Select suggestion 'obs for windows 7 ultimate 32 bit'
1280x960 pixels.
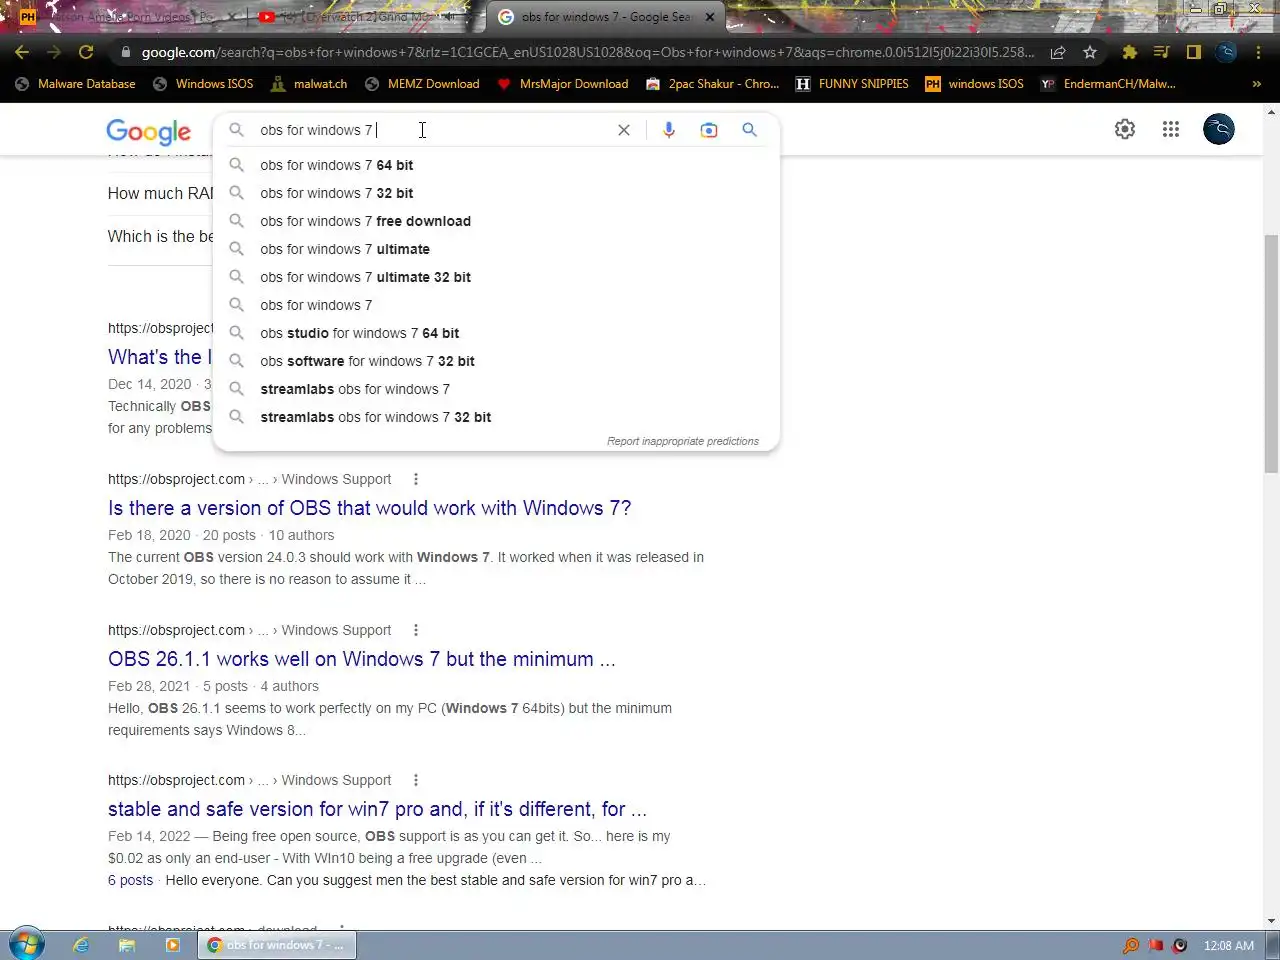click(497, 277)
